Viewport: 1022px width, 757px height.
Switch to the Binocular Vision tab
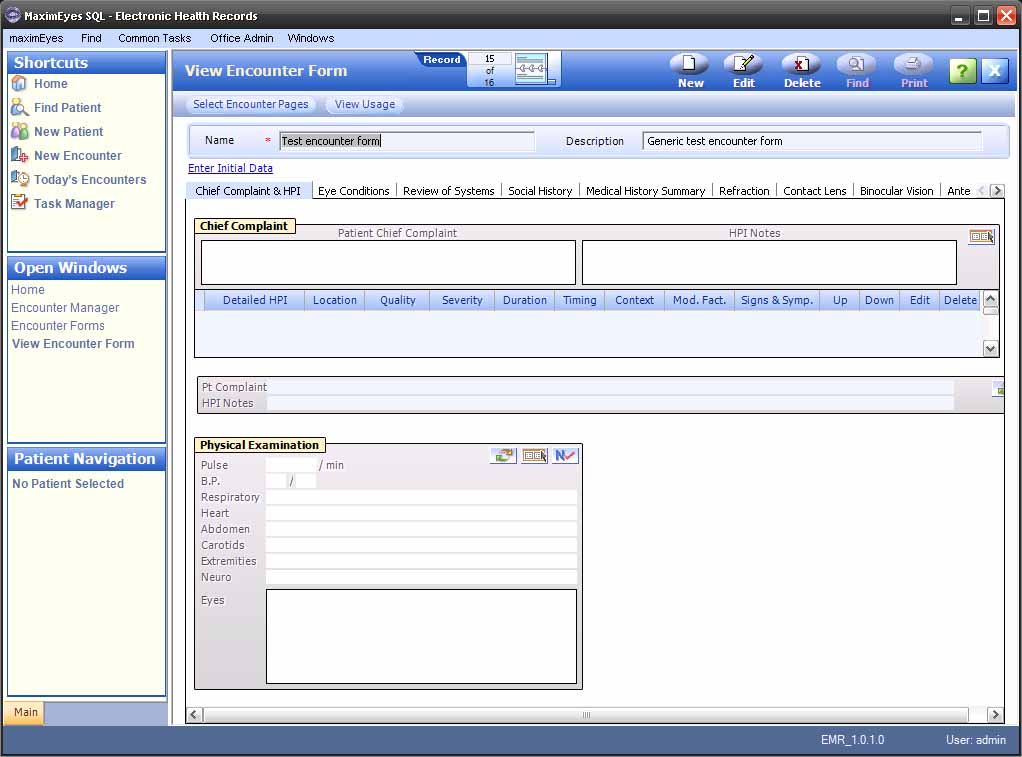tap(896, 191)
